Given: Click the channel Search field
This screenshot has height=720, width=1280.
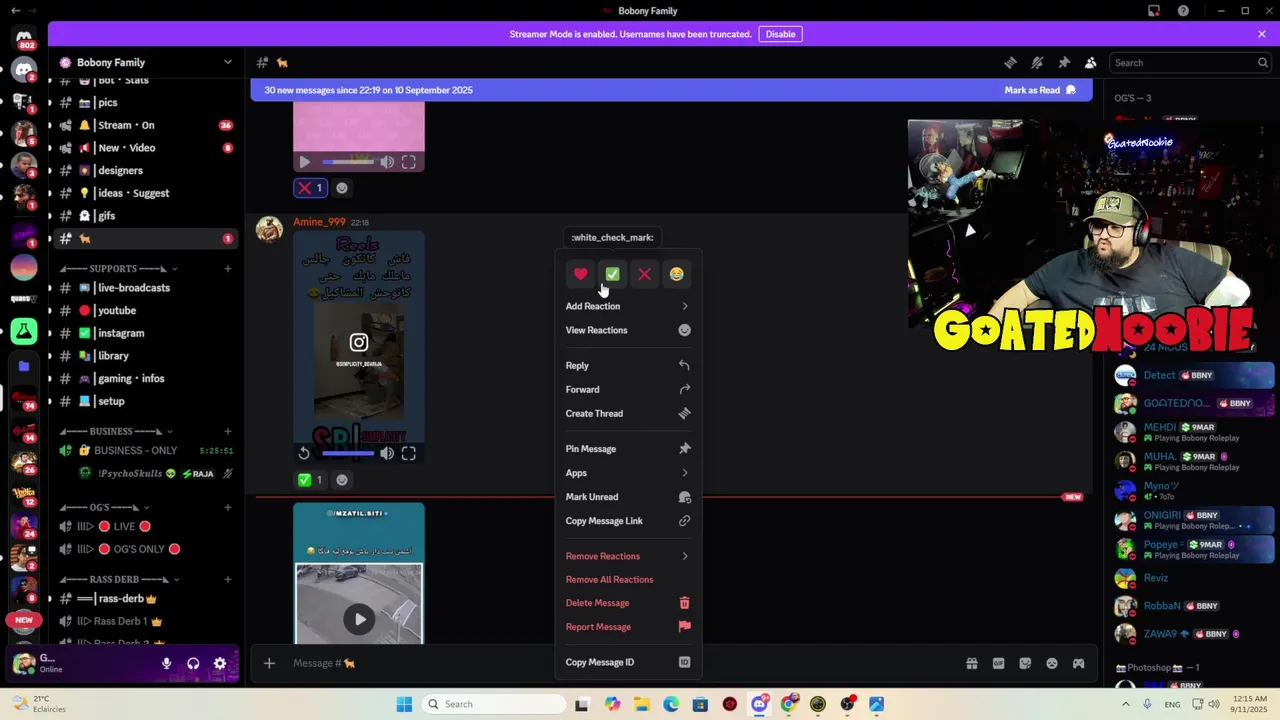Looking at the screenshot, I should 1190,63.
